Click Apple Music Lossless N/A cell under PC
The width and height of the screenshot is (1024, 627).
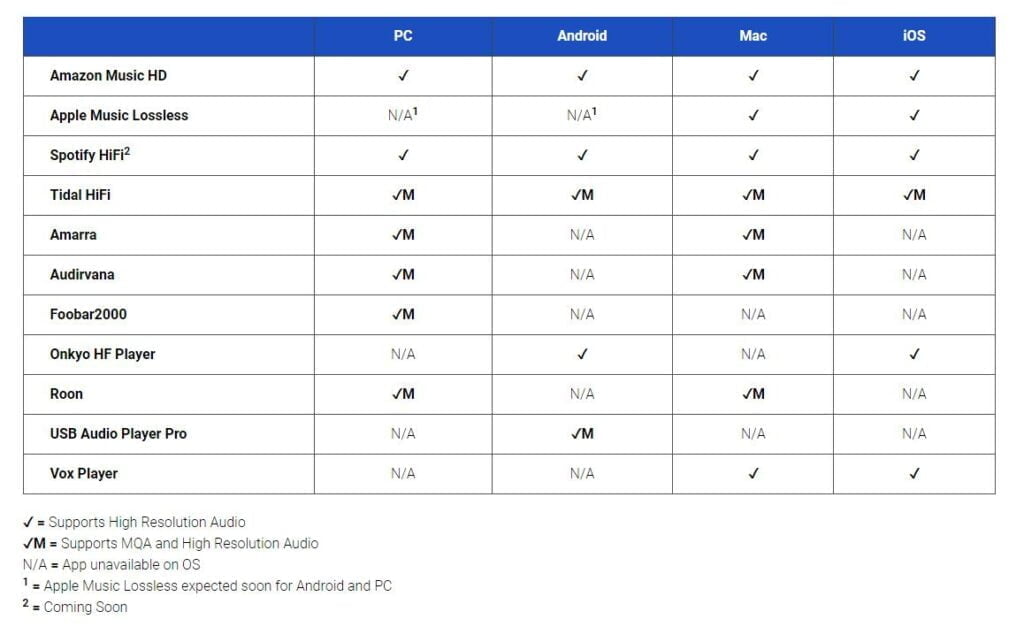click(402, 115)
